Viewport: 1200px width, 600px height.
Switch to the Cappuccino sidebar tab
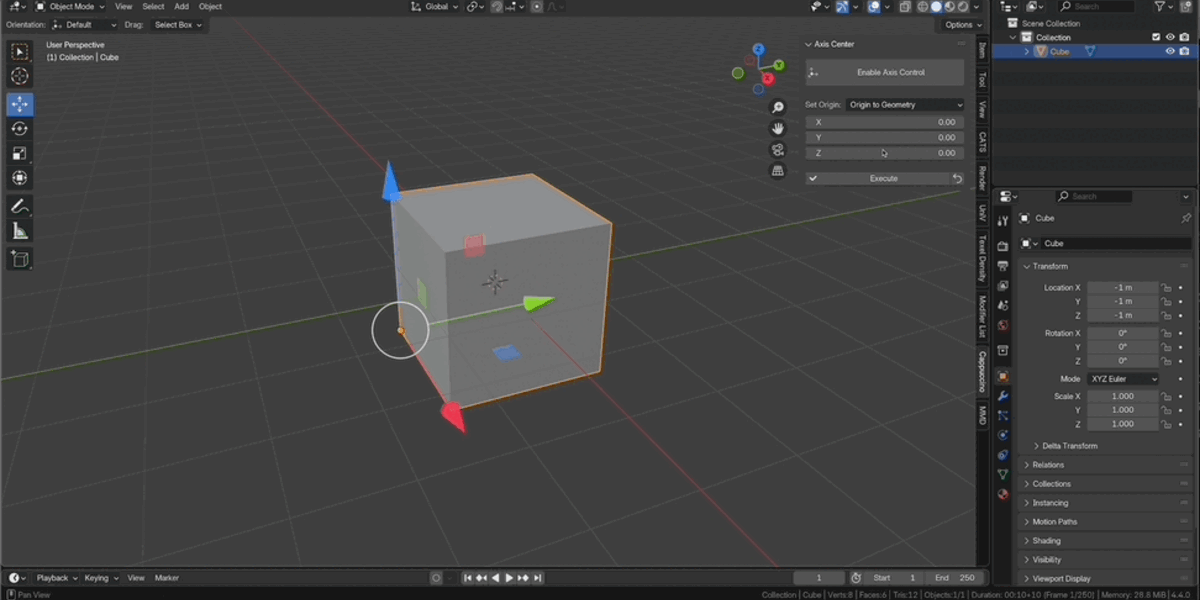pyautogui.click(x=982, y=371)
